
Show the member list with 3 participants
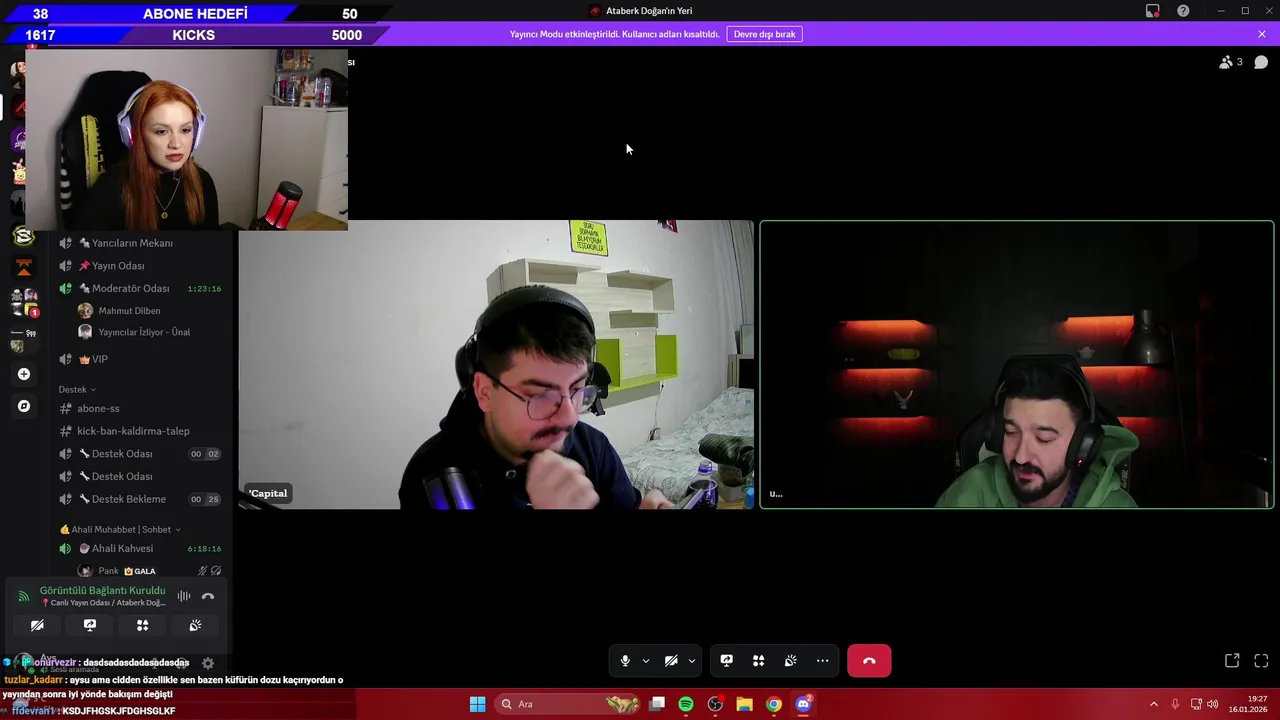[1230, 62]
